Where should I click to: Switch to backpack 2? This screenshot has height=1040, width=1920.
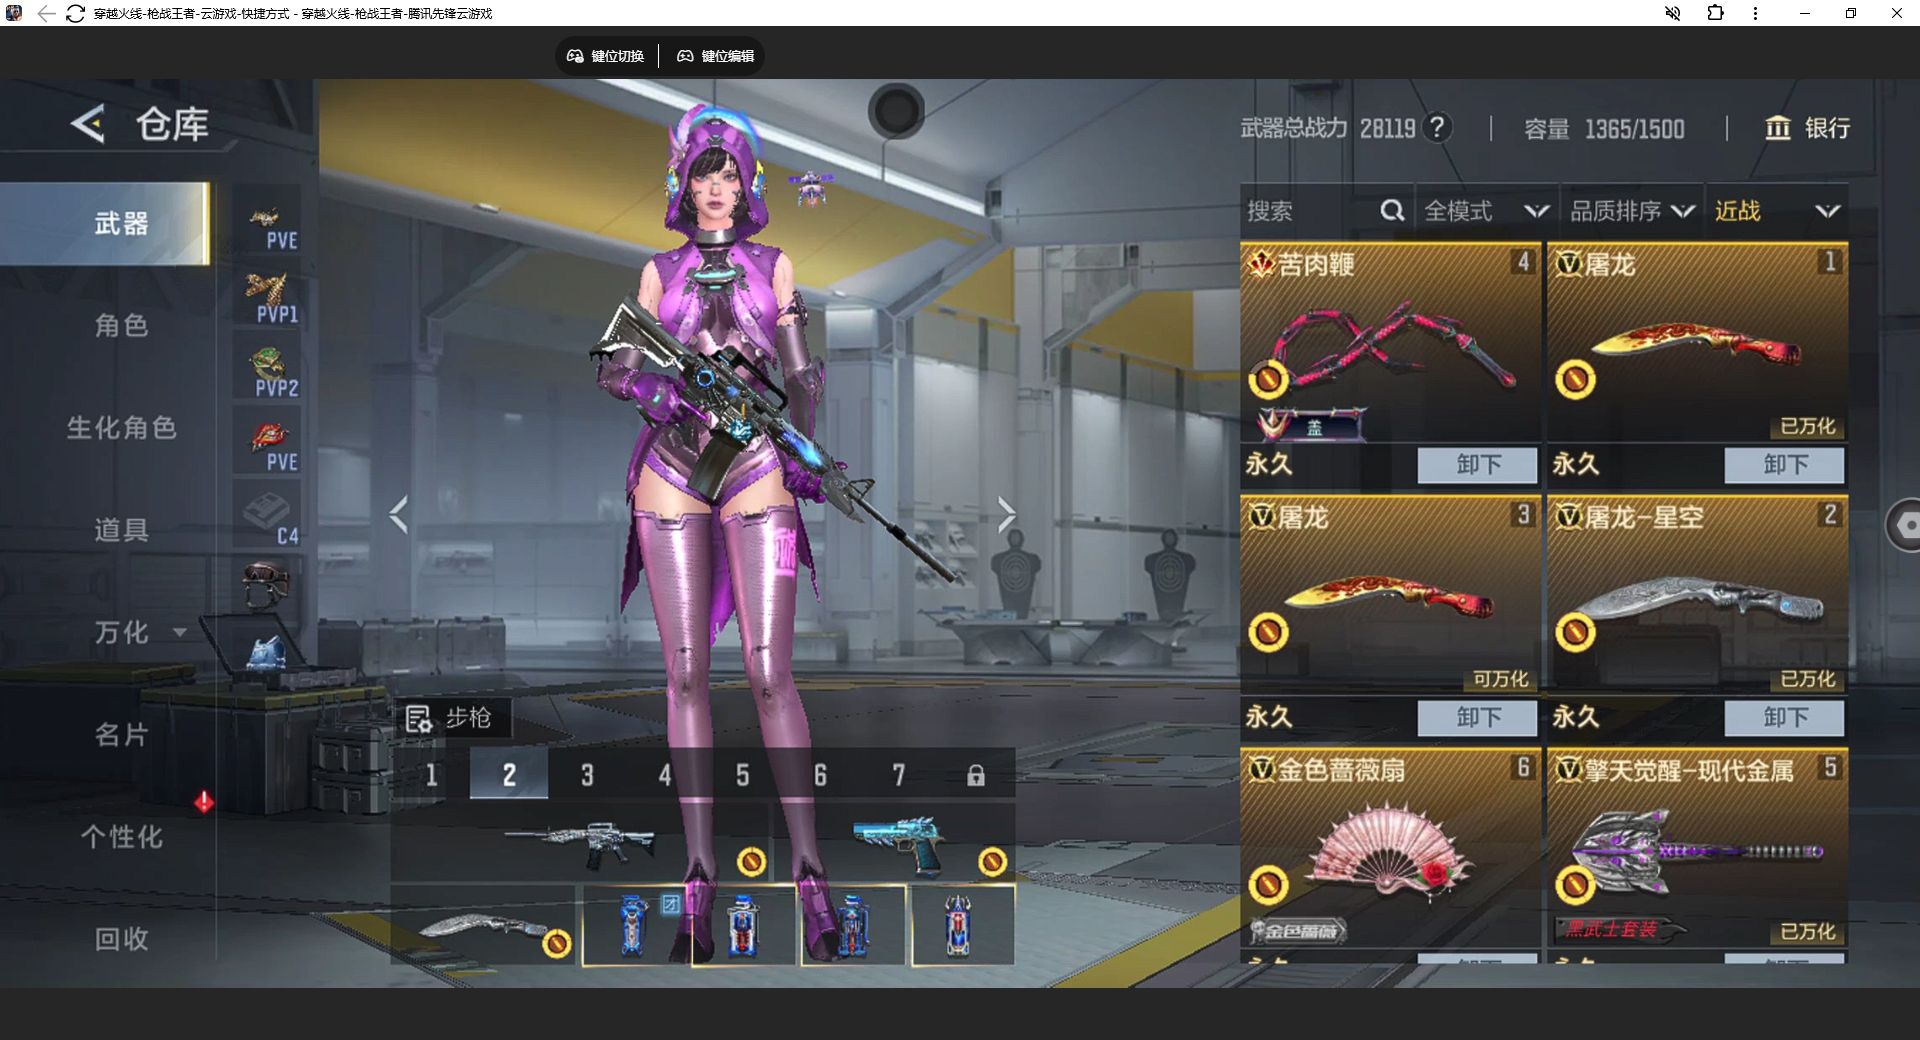pyautogui.click(x=509, y=775)
